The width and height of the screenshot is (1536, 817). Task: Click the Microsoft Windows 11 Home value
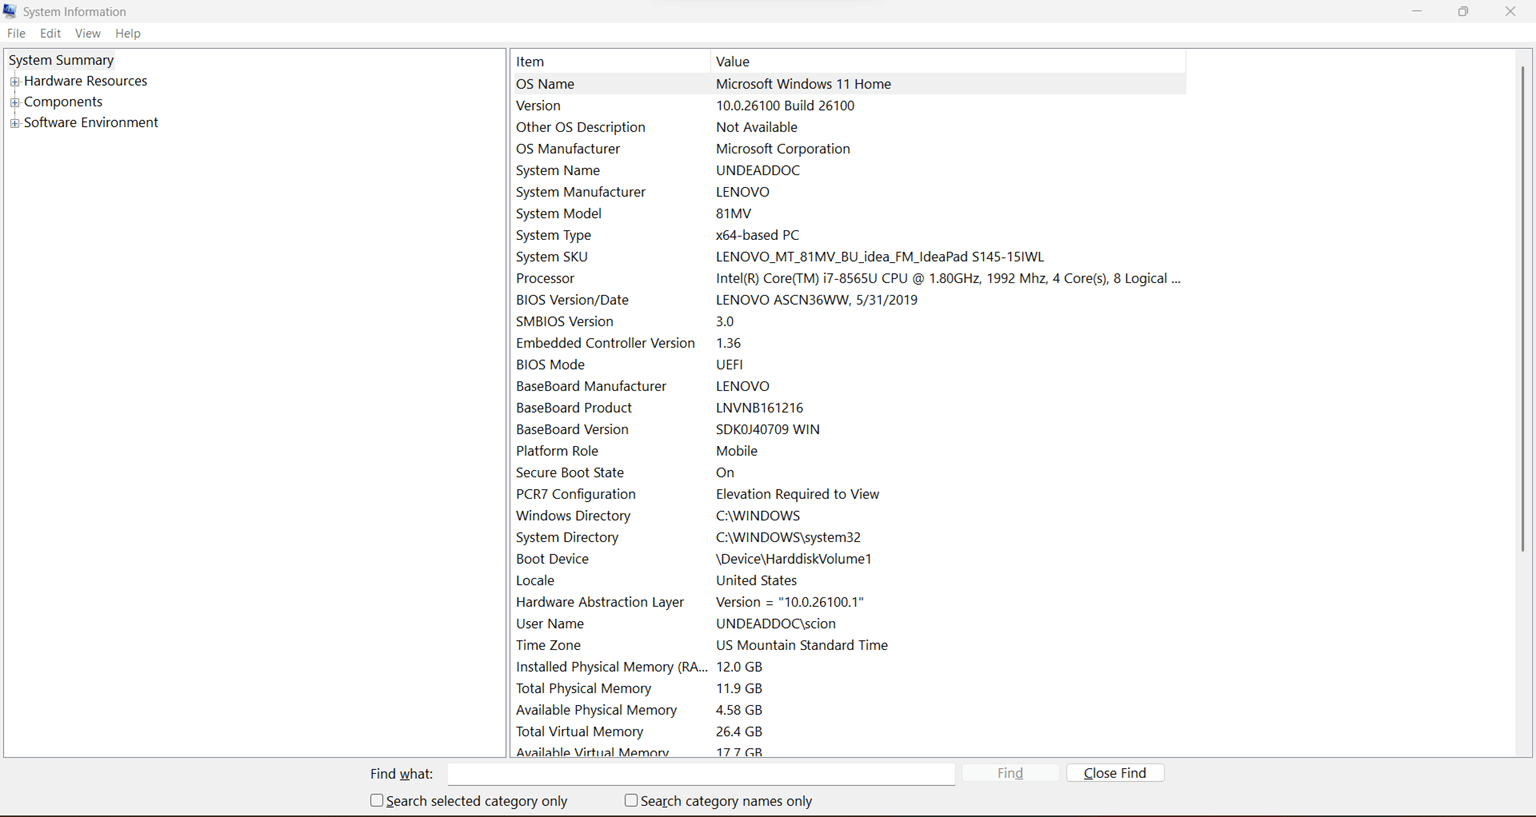[x=803, y=84]
